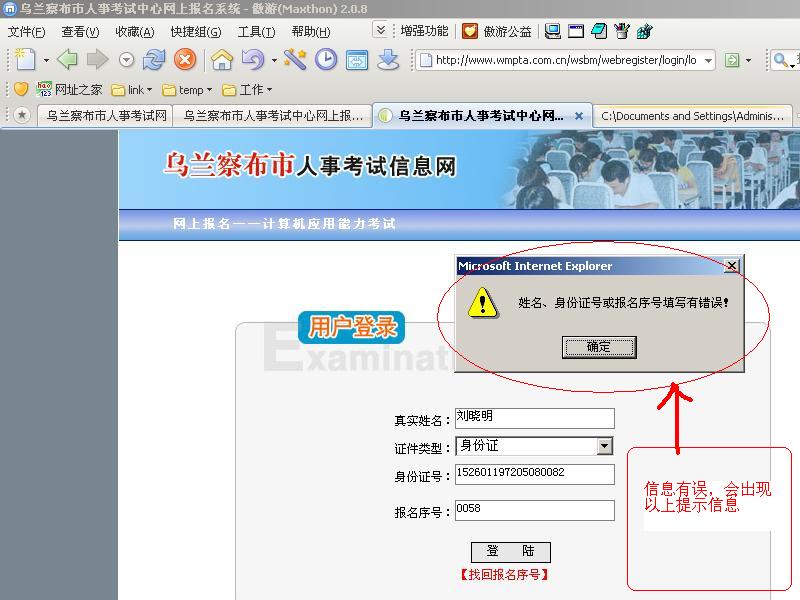The height and width of the screenshot is (600, 800).
Task: Open History clock icon
Action: (326, 60)
